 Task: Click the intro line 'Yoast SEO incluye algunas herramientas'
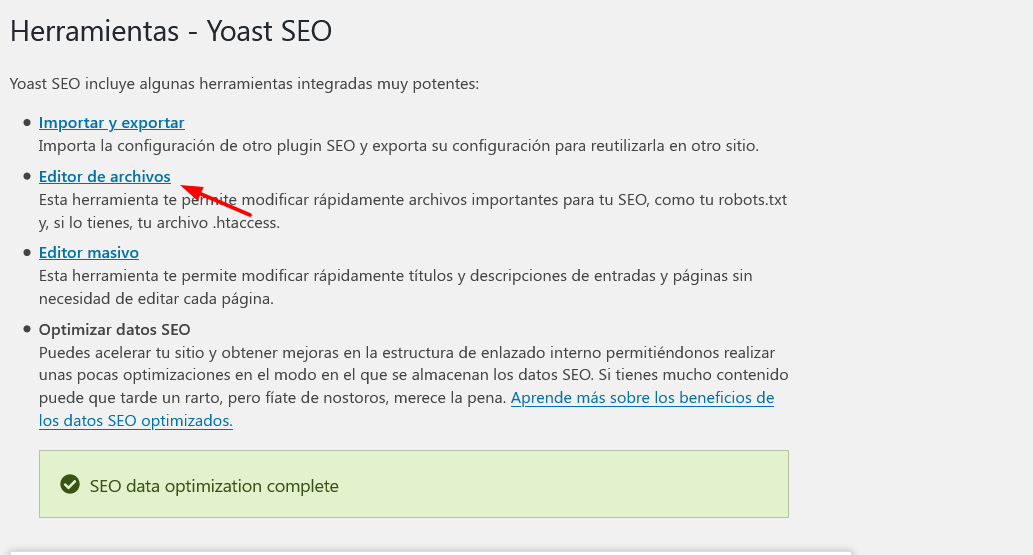coord(244,84)
